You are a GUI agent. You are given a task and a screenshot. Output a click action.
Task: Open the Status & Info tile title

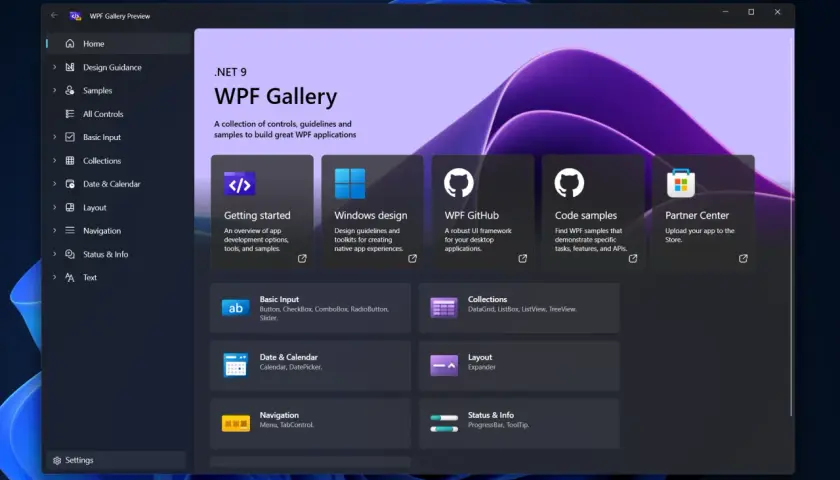click(x=491, y=415)
